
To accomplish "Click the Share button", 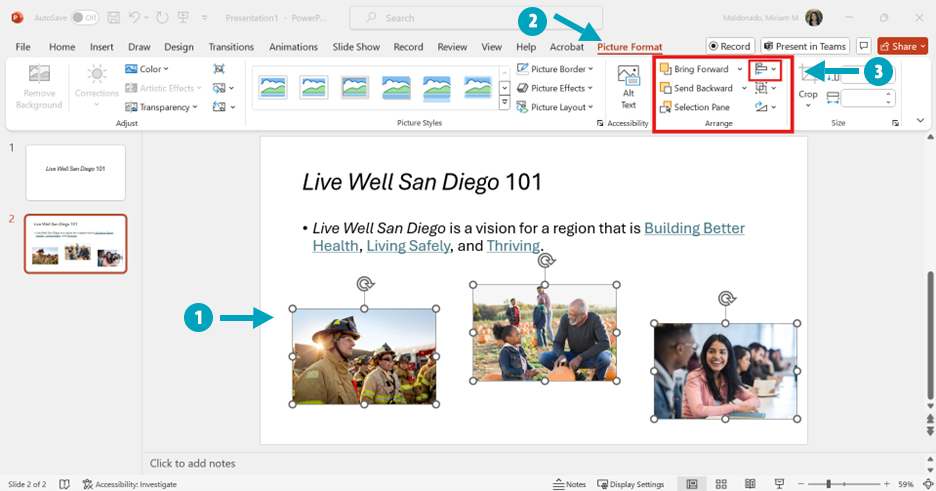I will [x=903, y=46].
